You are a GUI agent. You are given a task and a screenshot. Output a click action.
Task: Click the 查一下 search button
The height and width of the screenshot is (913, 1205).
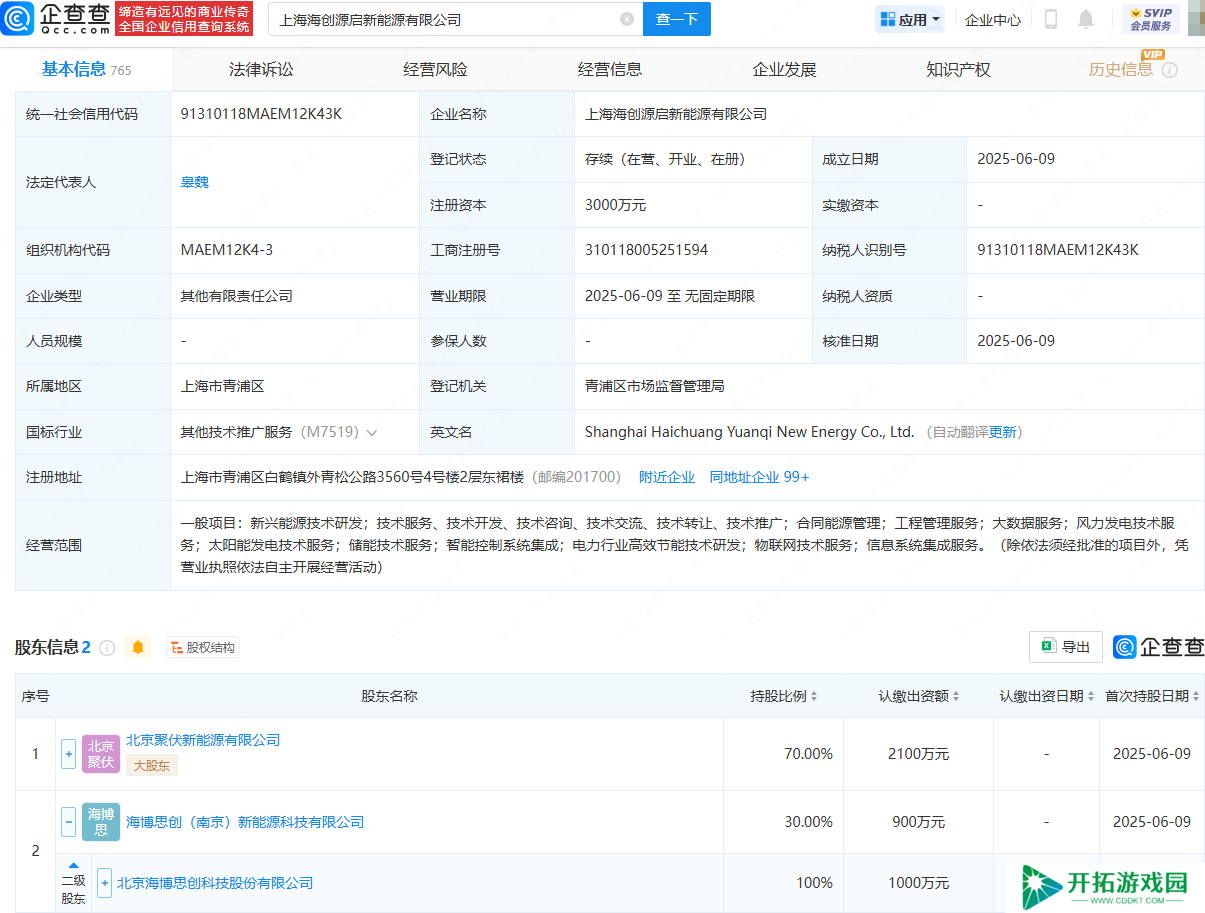click(x=677, y=19)
